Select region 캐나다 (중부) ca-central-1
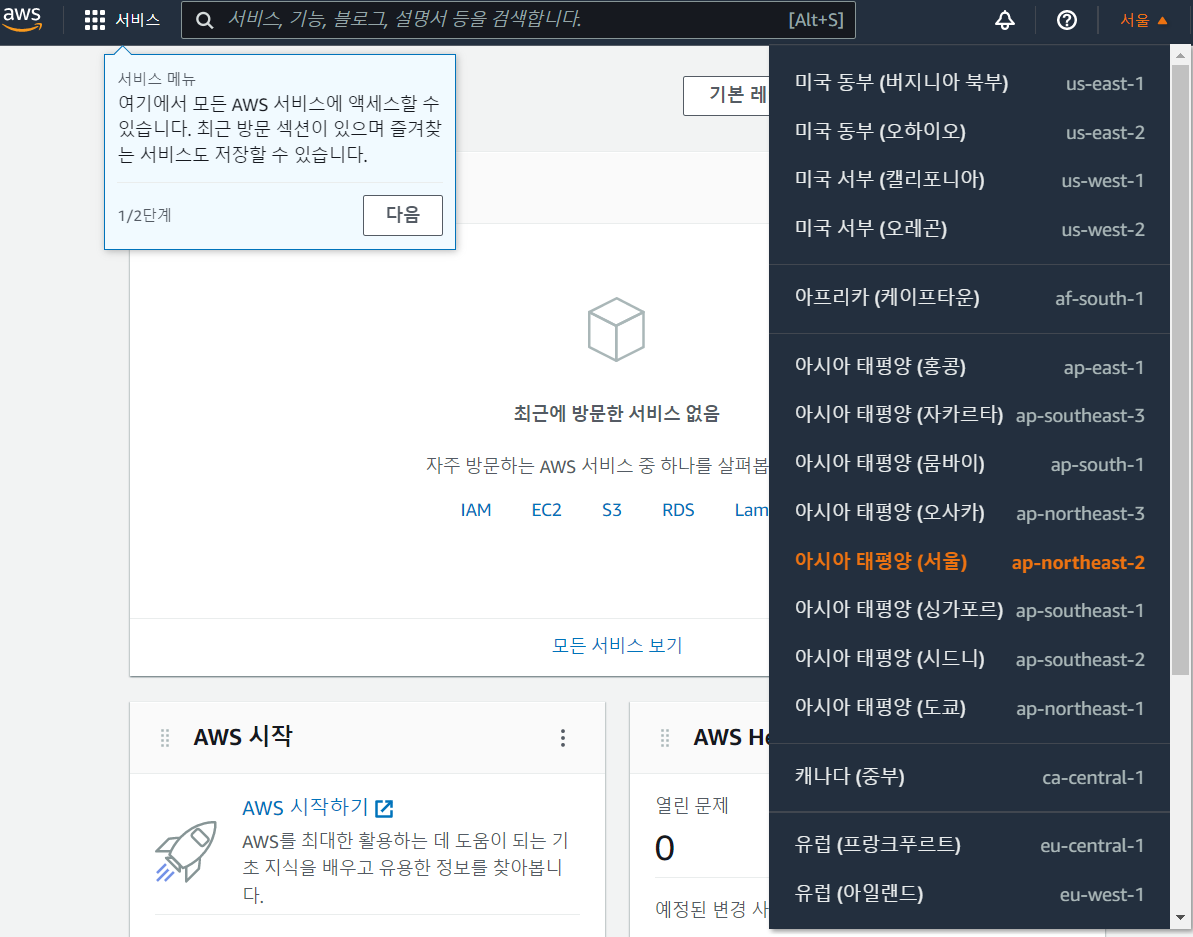 pyautogui.click(x=969, y=777)
